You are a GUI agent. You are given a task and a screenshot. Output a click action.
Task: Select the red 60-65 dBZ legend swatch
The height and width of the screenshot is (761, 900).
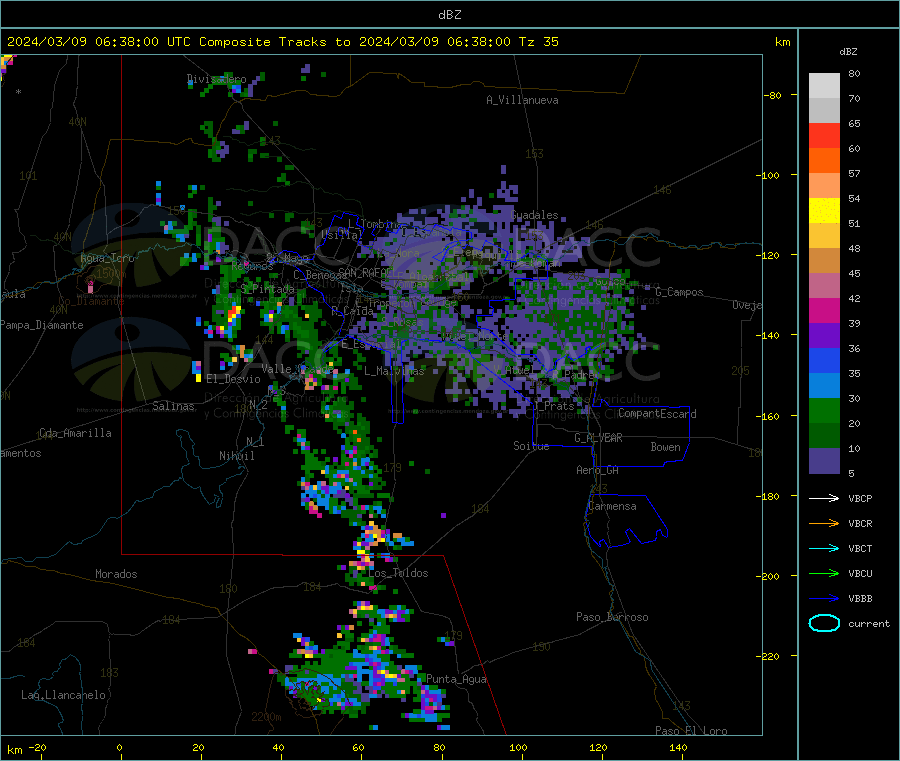pos(824,135)
